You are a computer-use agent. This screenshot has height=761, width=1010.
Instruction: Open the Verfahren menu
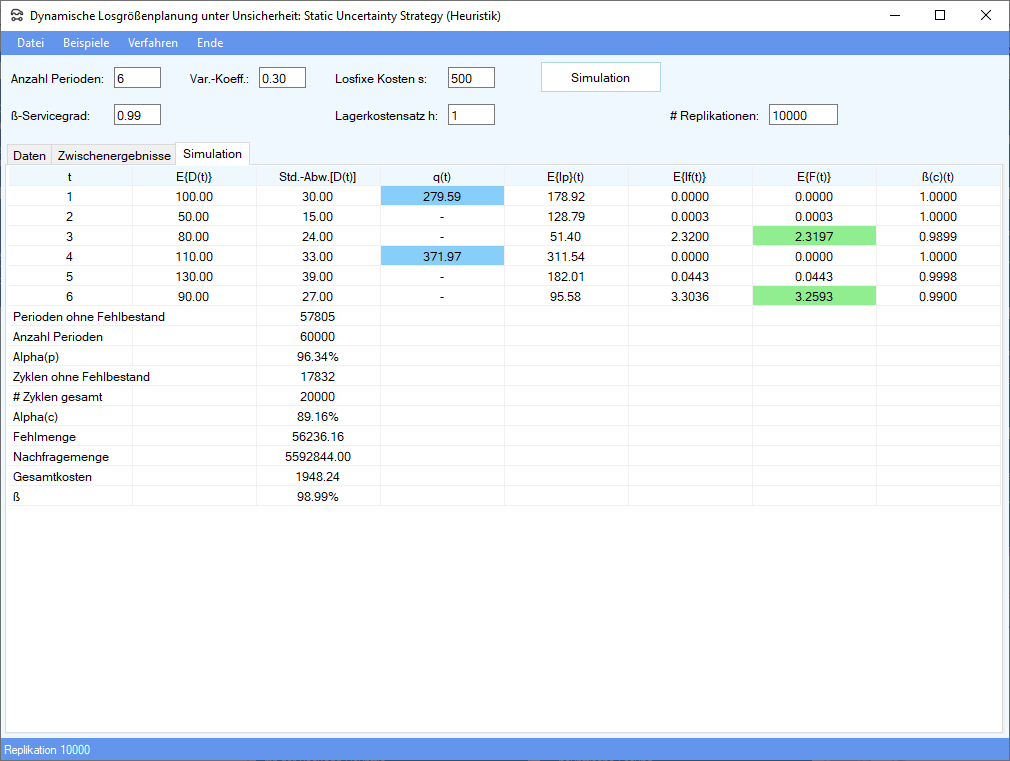153,43
